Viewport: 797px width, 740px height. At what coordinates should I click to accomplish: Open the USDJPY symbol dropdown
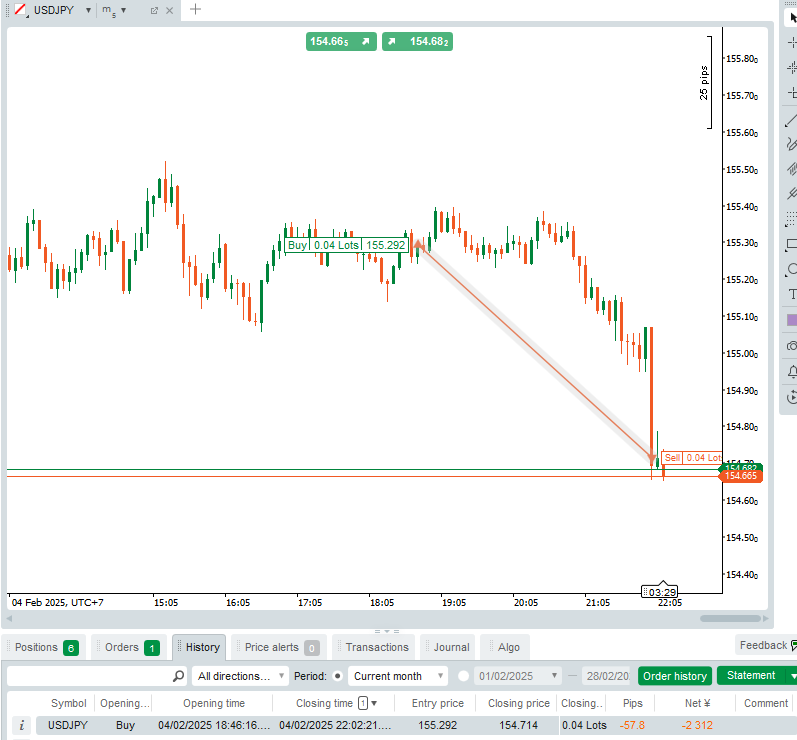pos(89,10)
